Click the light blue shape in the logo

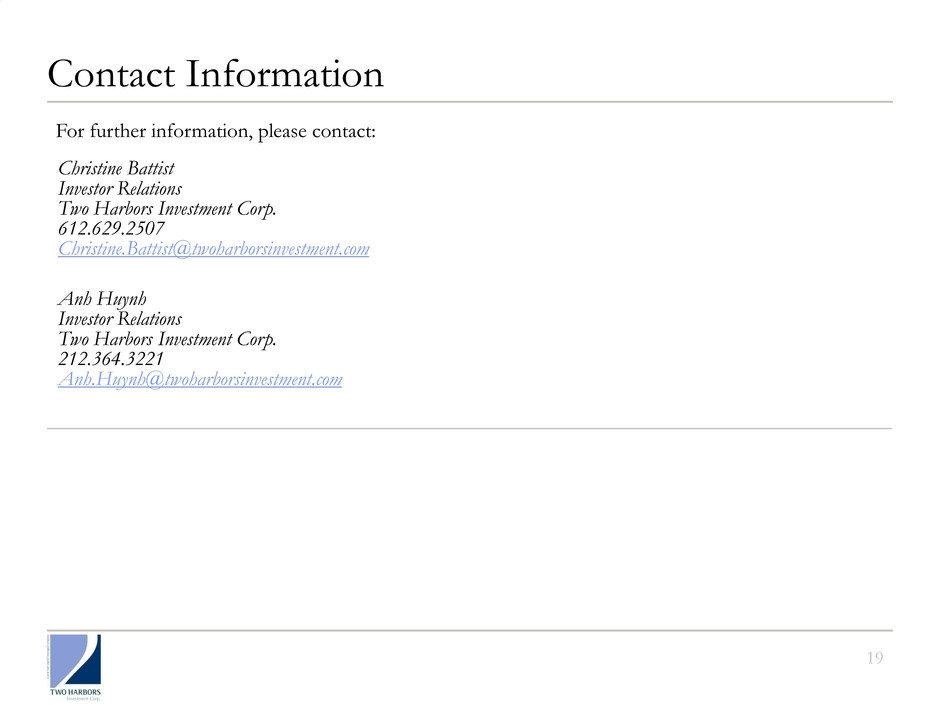tap(66, 655)
